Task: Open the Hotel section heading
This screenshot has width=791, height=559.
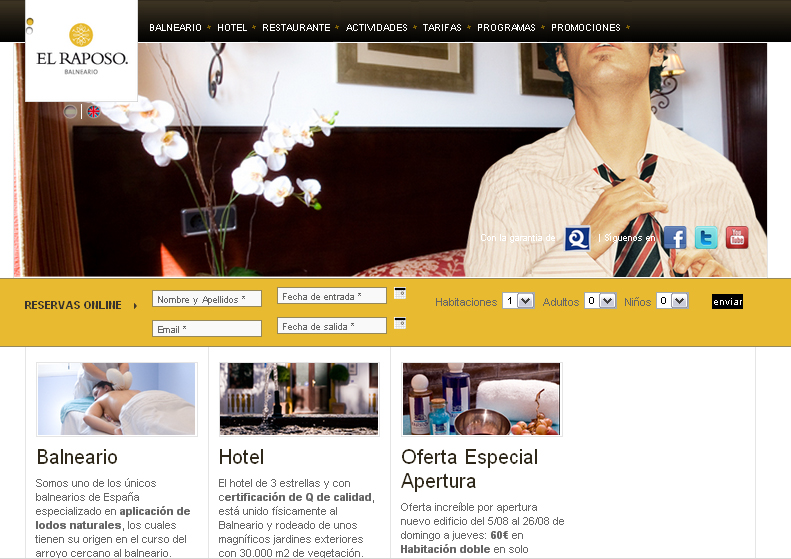Action: pos(241,457)
